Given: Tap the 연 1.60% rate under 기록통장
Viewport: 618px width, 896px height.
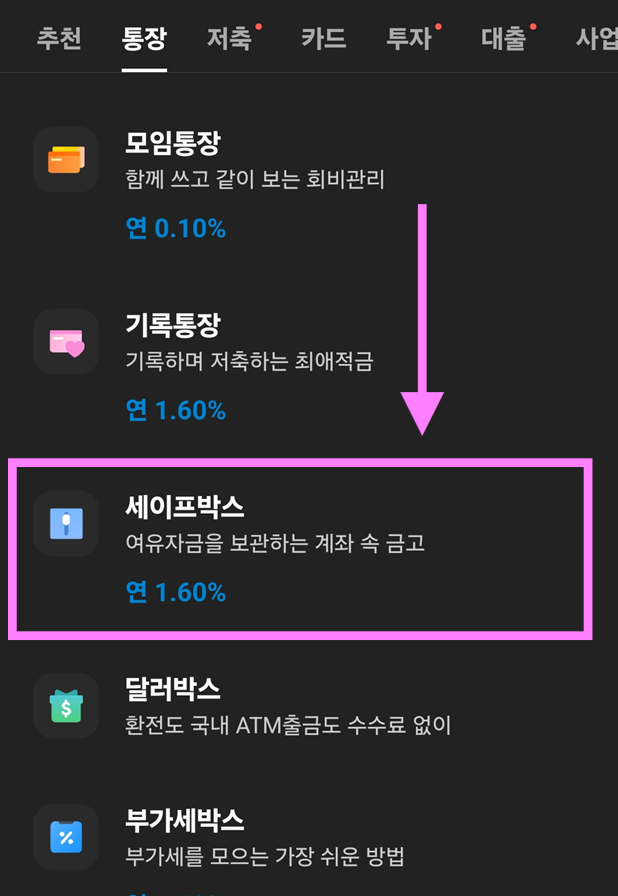Looking at the screenshot, I should point(176,410).
